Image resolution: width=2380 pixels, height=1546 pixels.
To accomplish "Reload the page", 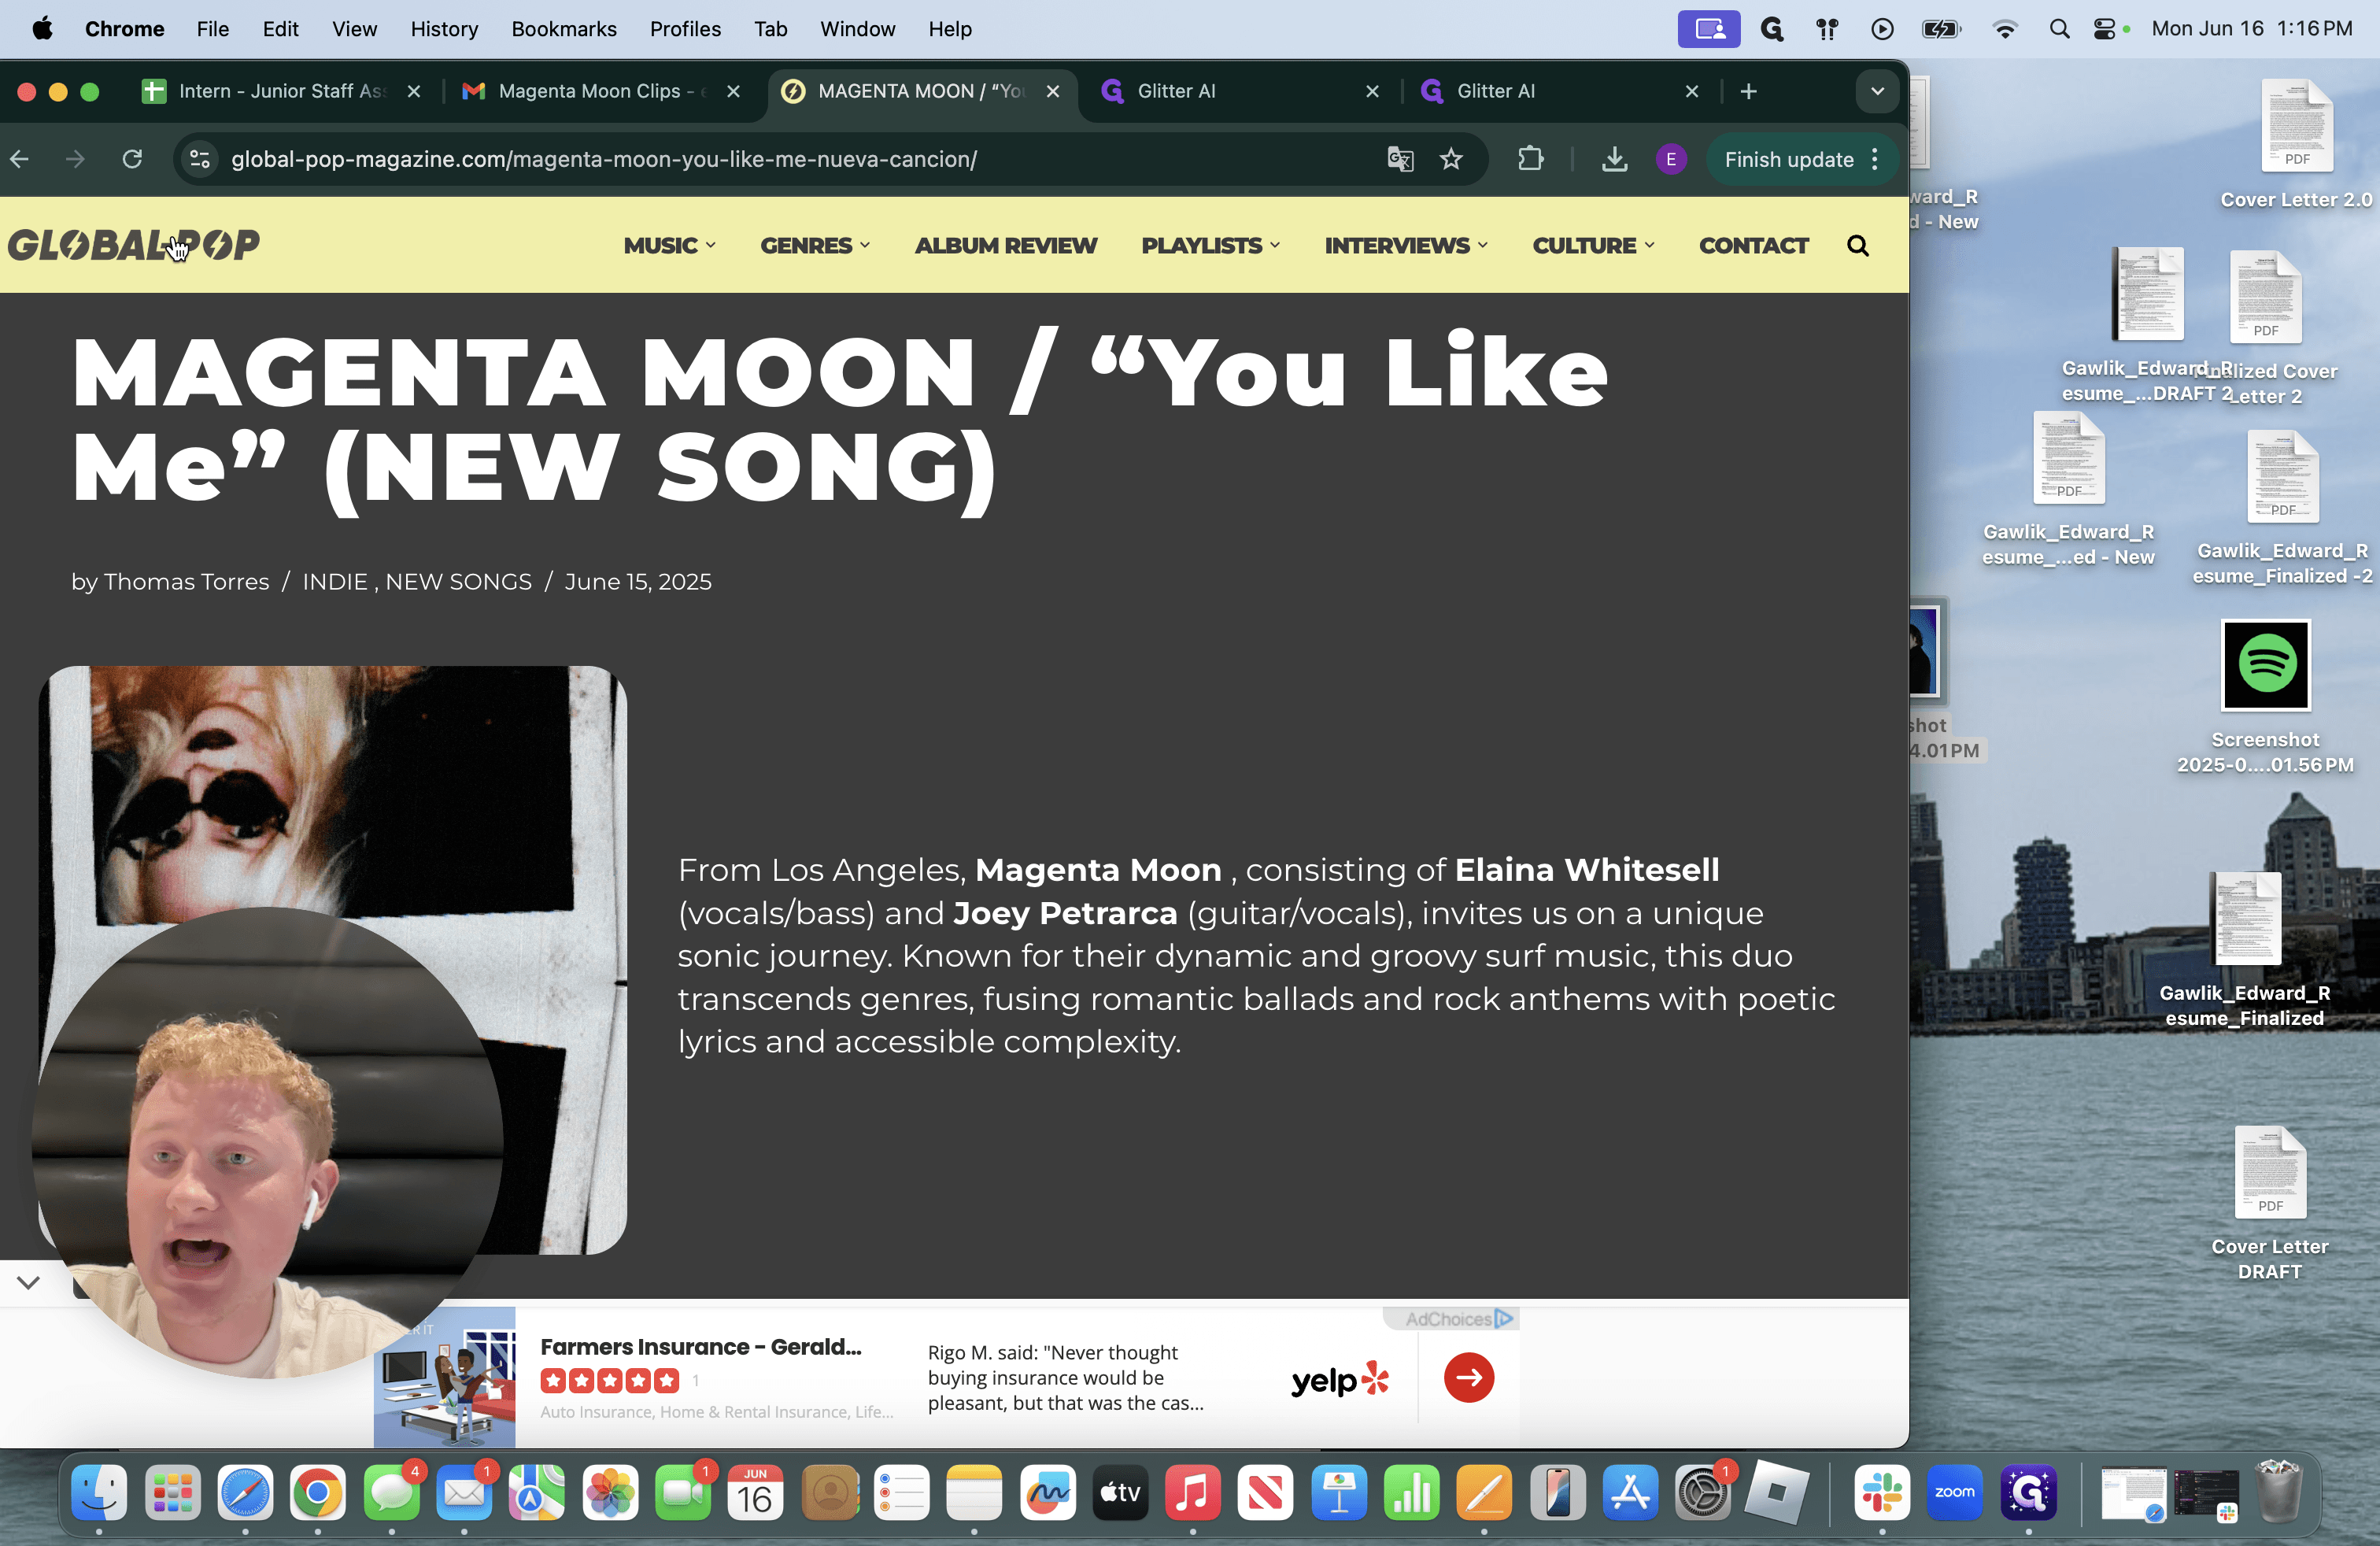I will click(x=132, y=159).
